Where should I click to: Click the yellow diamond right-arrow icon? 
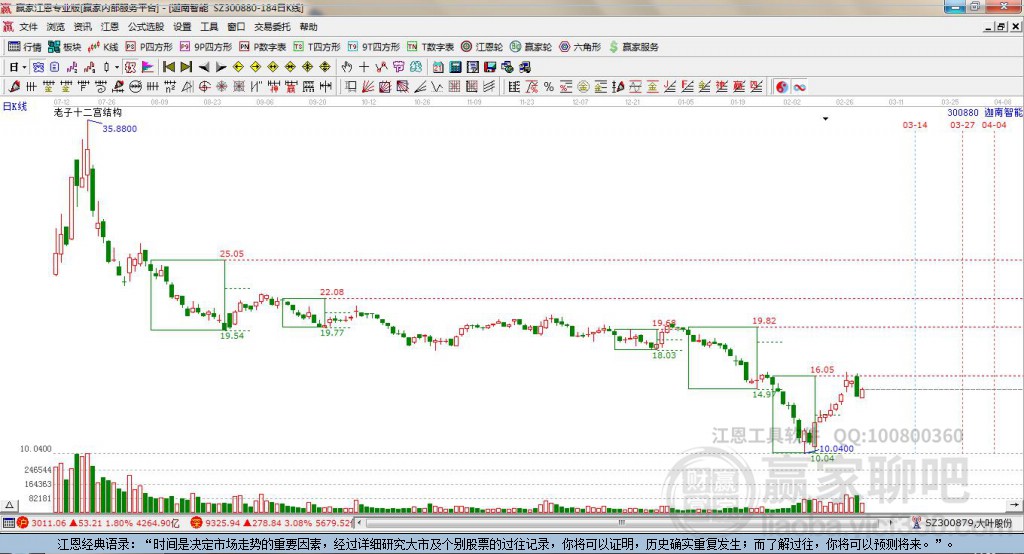[x=255, y=67]
